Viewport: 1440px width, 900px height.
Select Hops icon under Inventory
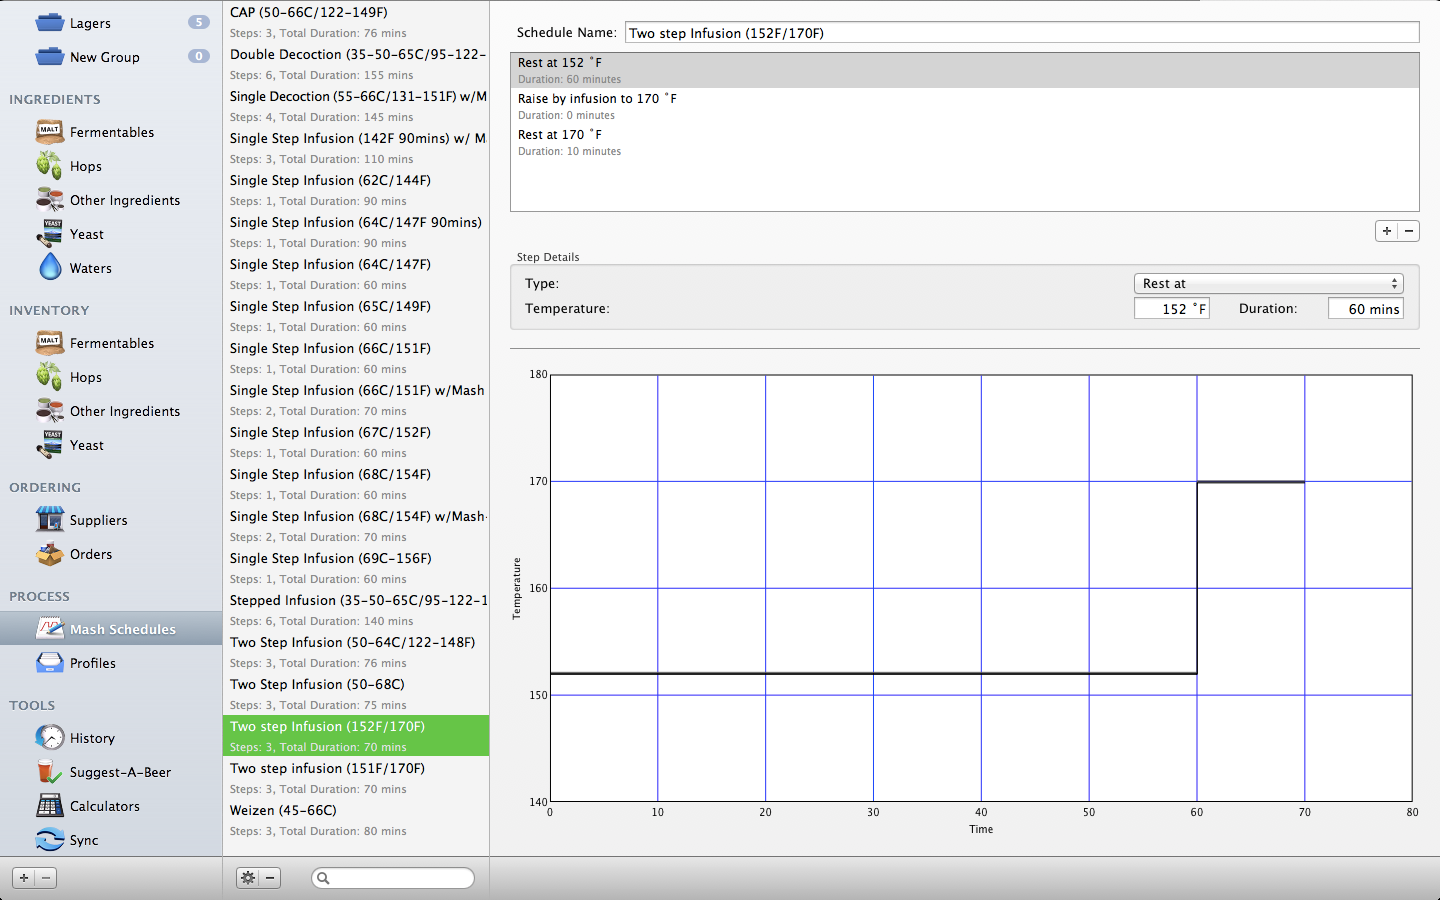(x=50, y=376)
